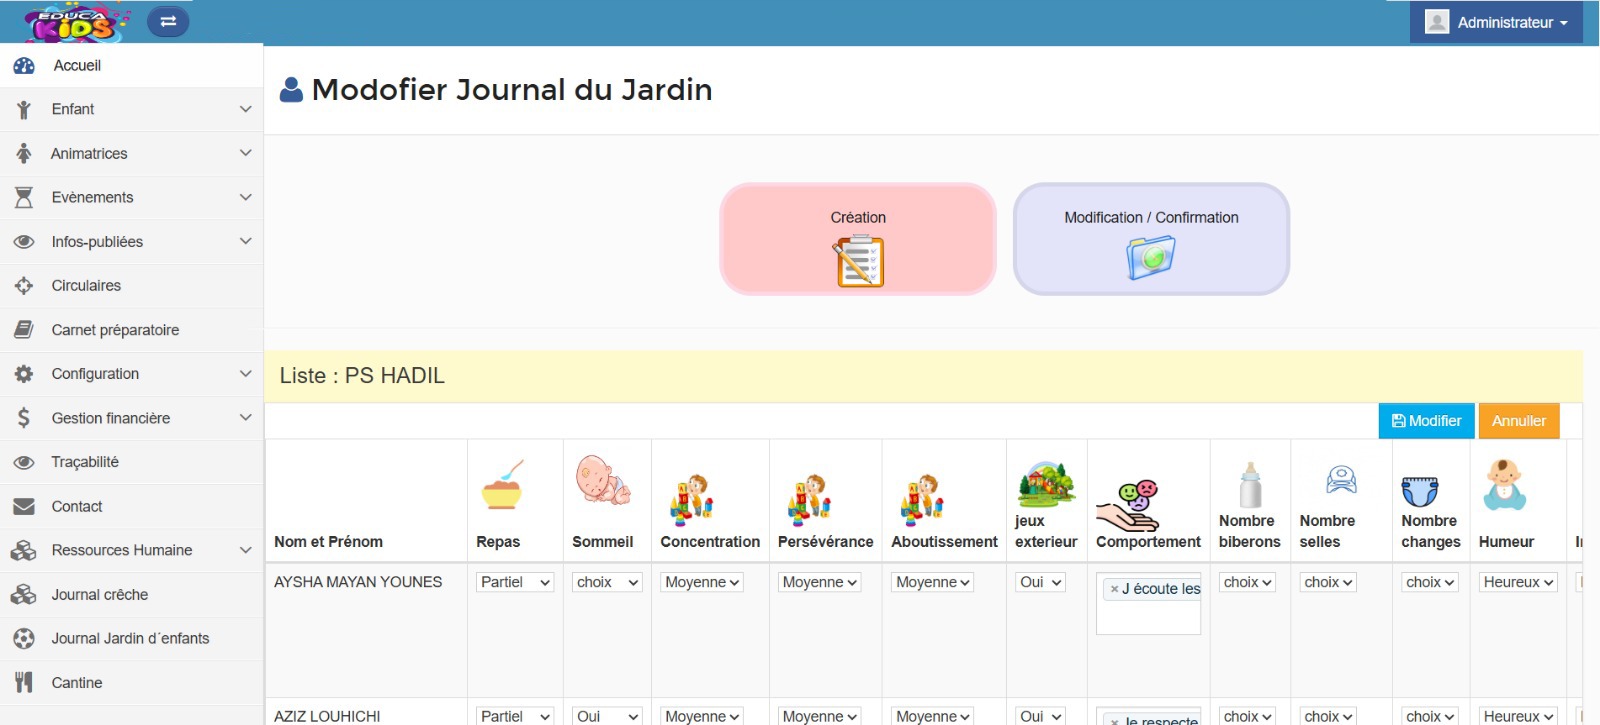Click the Ressources Humaine cubes icon
The image size is (1600, 725).
[x=24, y=551]
